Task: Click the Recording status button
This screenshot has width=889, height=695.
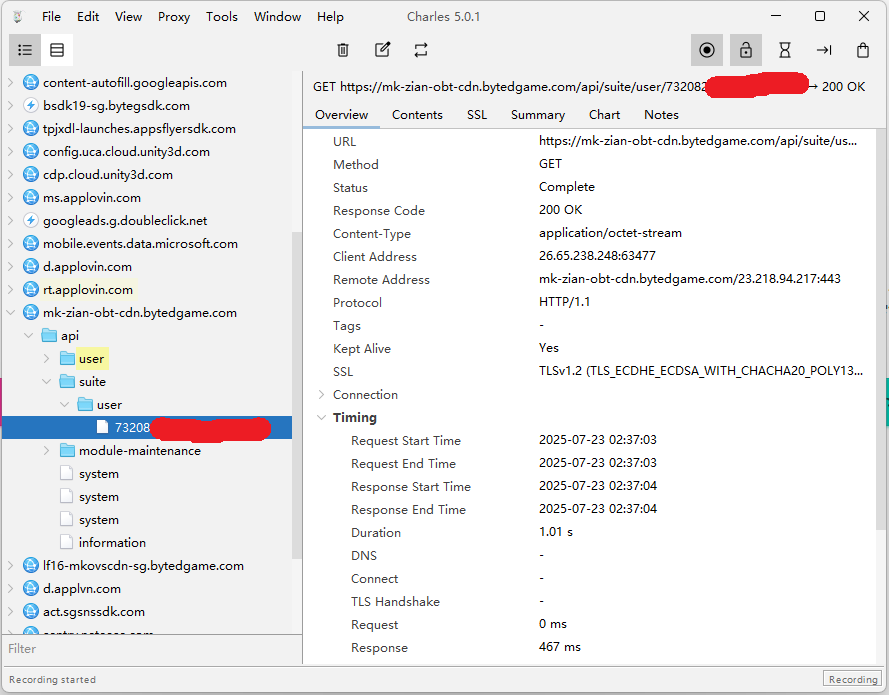Action: tap(852, 679)
